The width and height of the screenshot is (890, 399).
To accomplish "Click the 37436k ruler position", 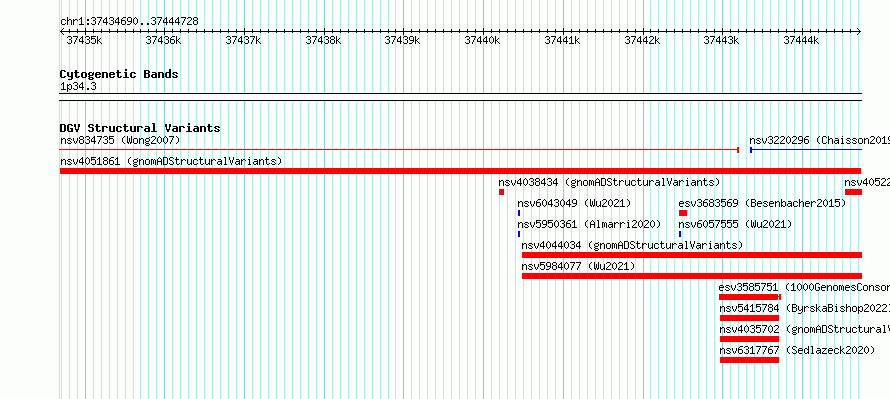I will (163, 40).
